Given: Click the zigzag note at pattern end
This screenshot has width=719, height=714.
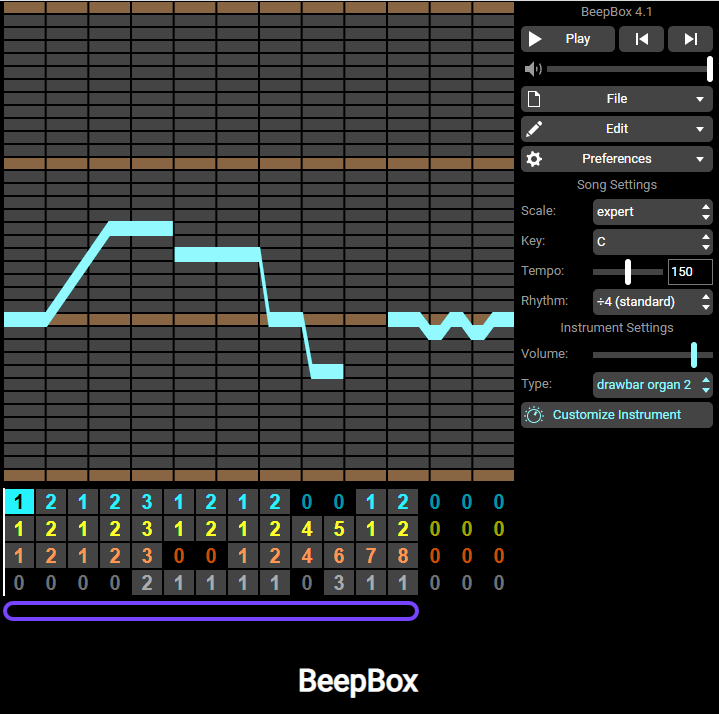Looking at the screenshot, I should tap(451, 326).
